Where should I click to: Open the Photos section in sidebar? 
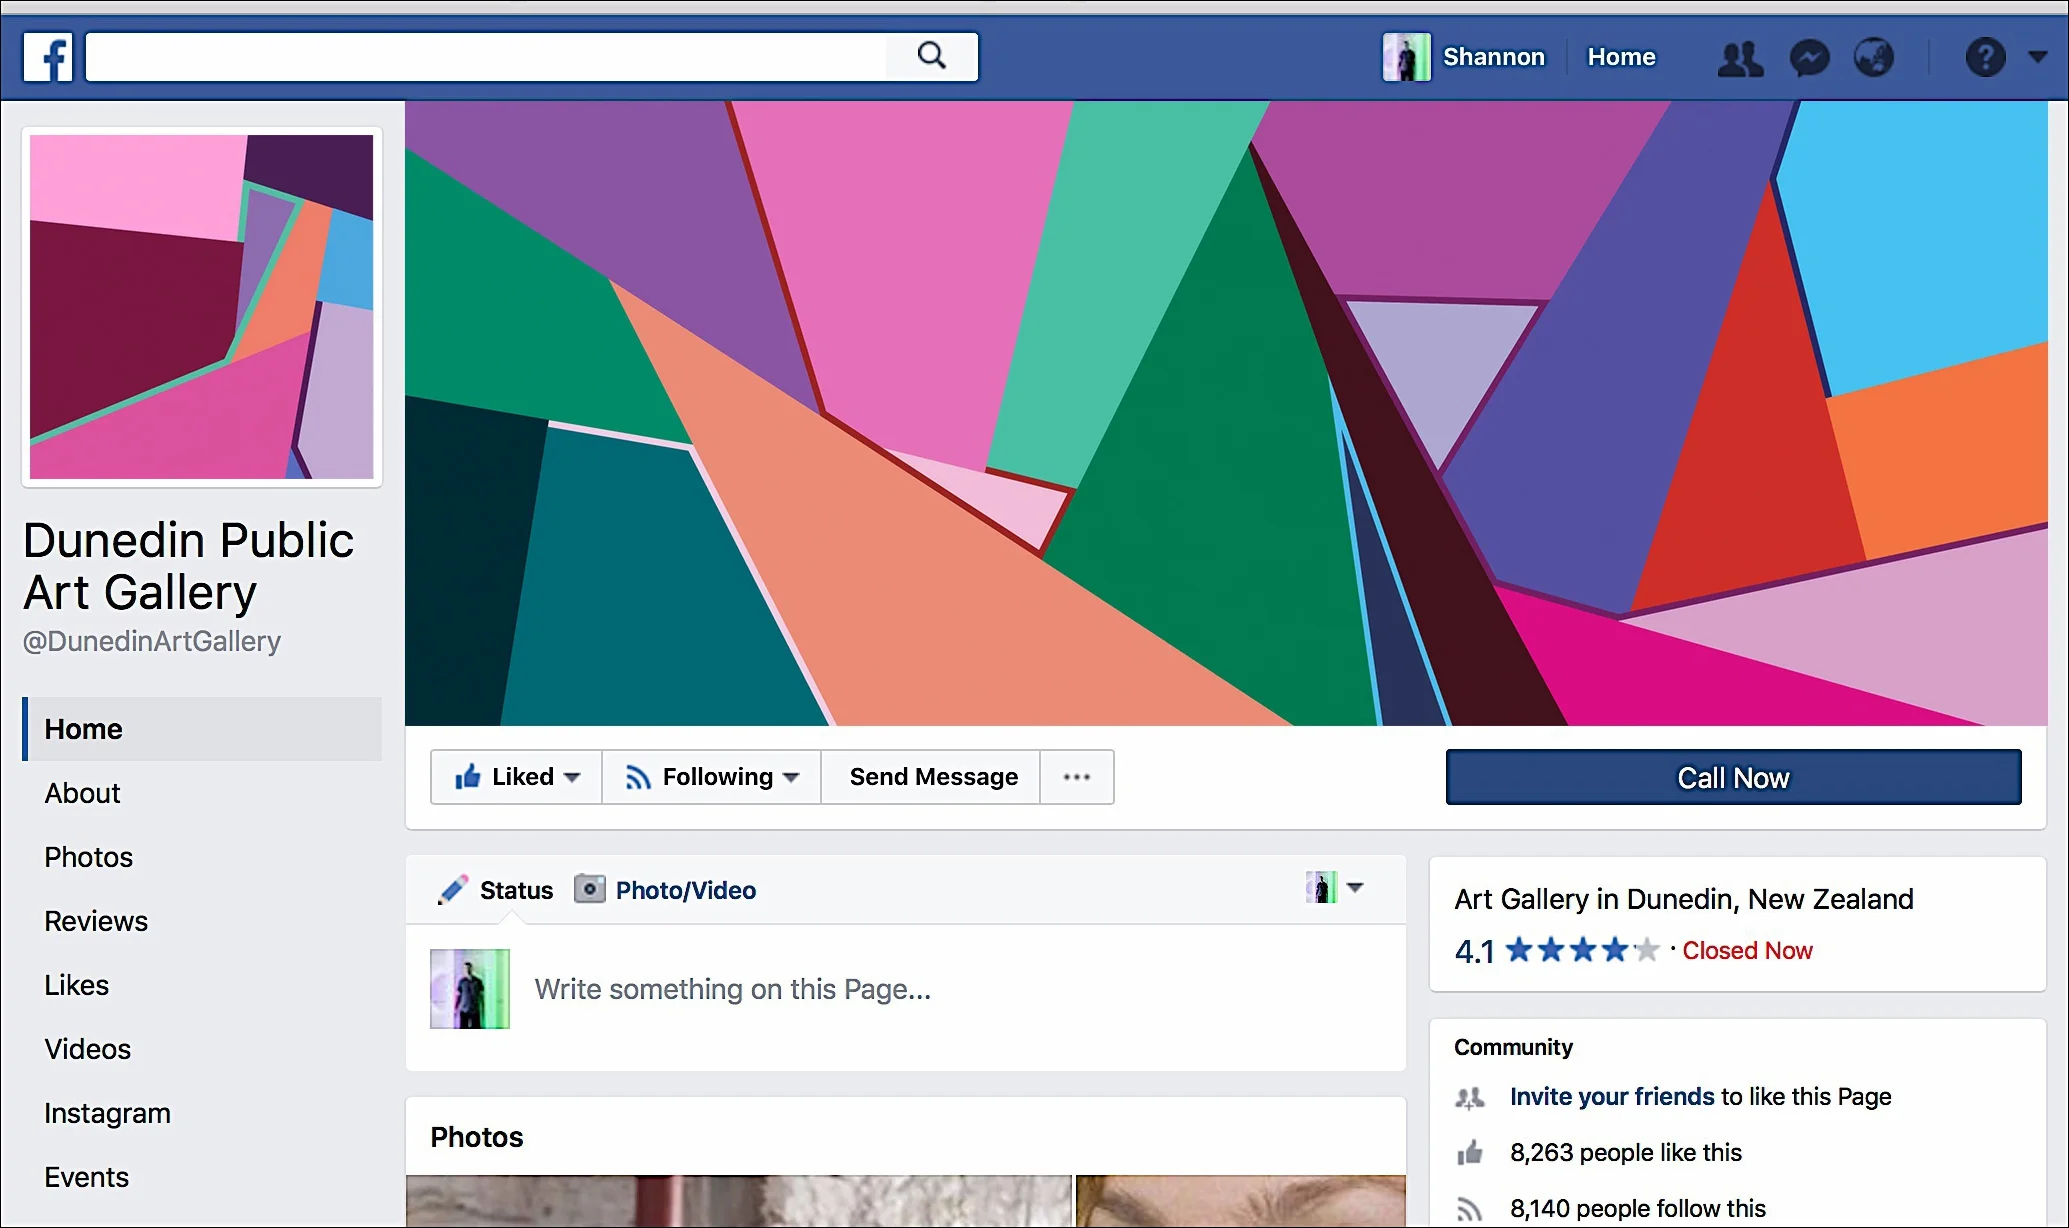[x=88, y=857]
